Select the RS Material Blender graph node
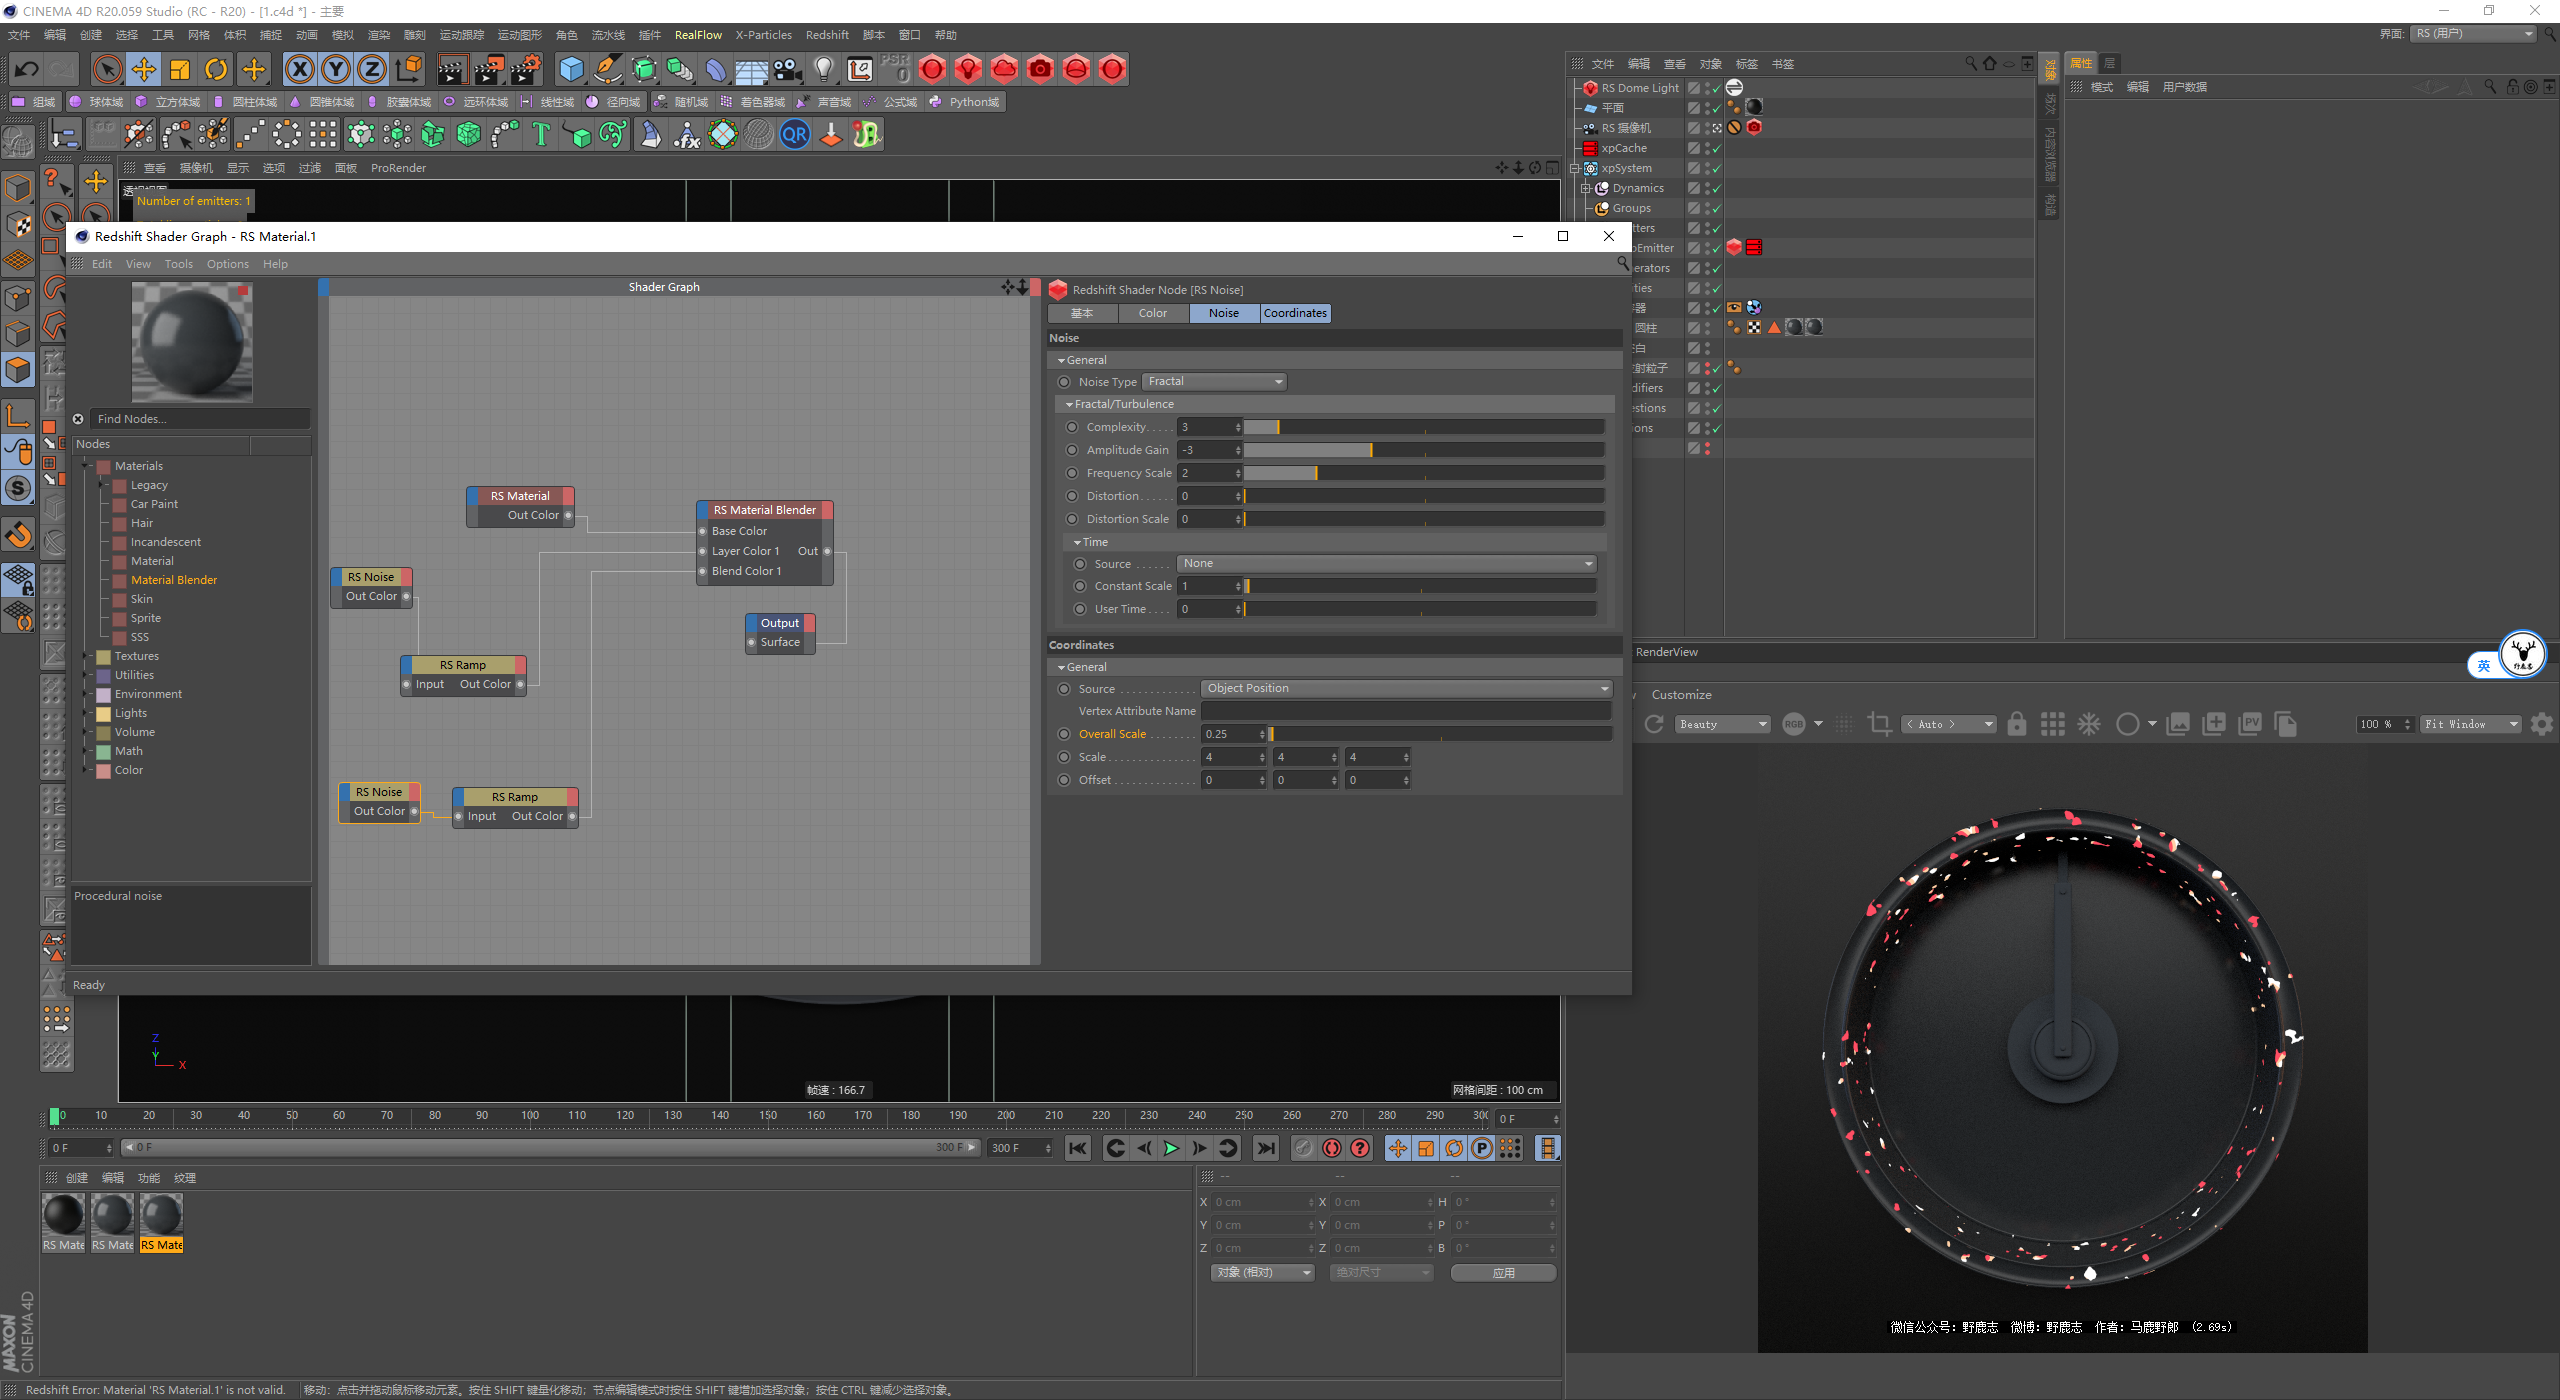This screenshot has height=1400, width=2560. pyautogui.click(x=765, y=510)
